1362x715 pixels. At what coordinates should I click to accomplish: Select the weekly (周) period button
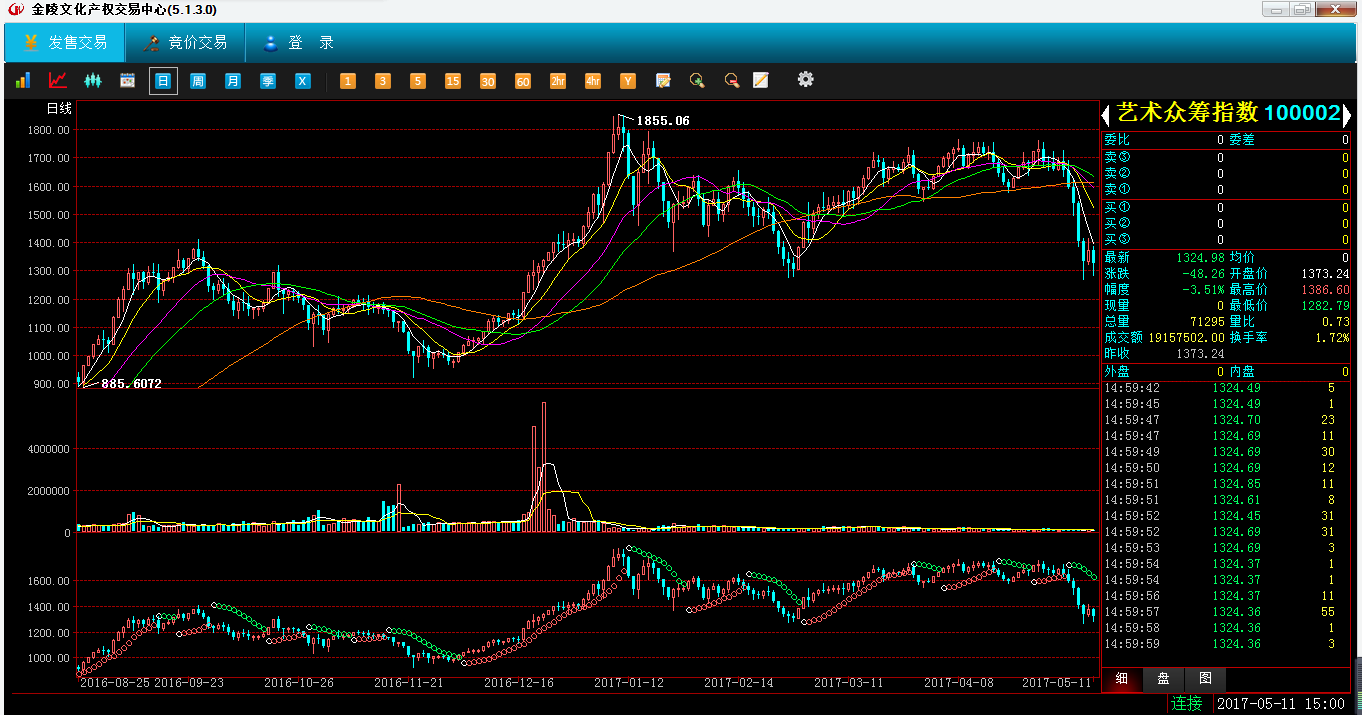click(198, 81)
